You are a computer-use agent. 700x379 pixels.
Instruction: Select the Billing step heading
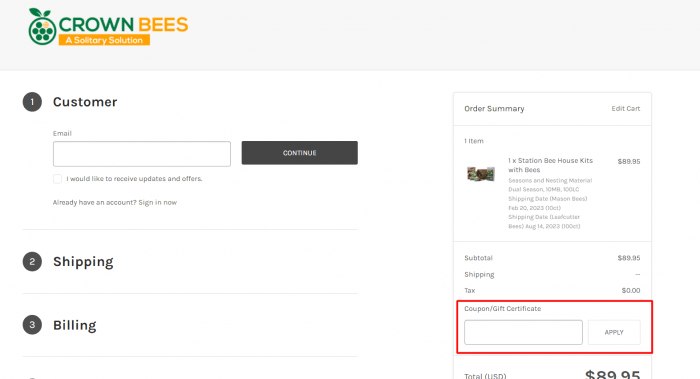[75, 325]
